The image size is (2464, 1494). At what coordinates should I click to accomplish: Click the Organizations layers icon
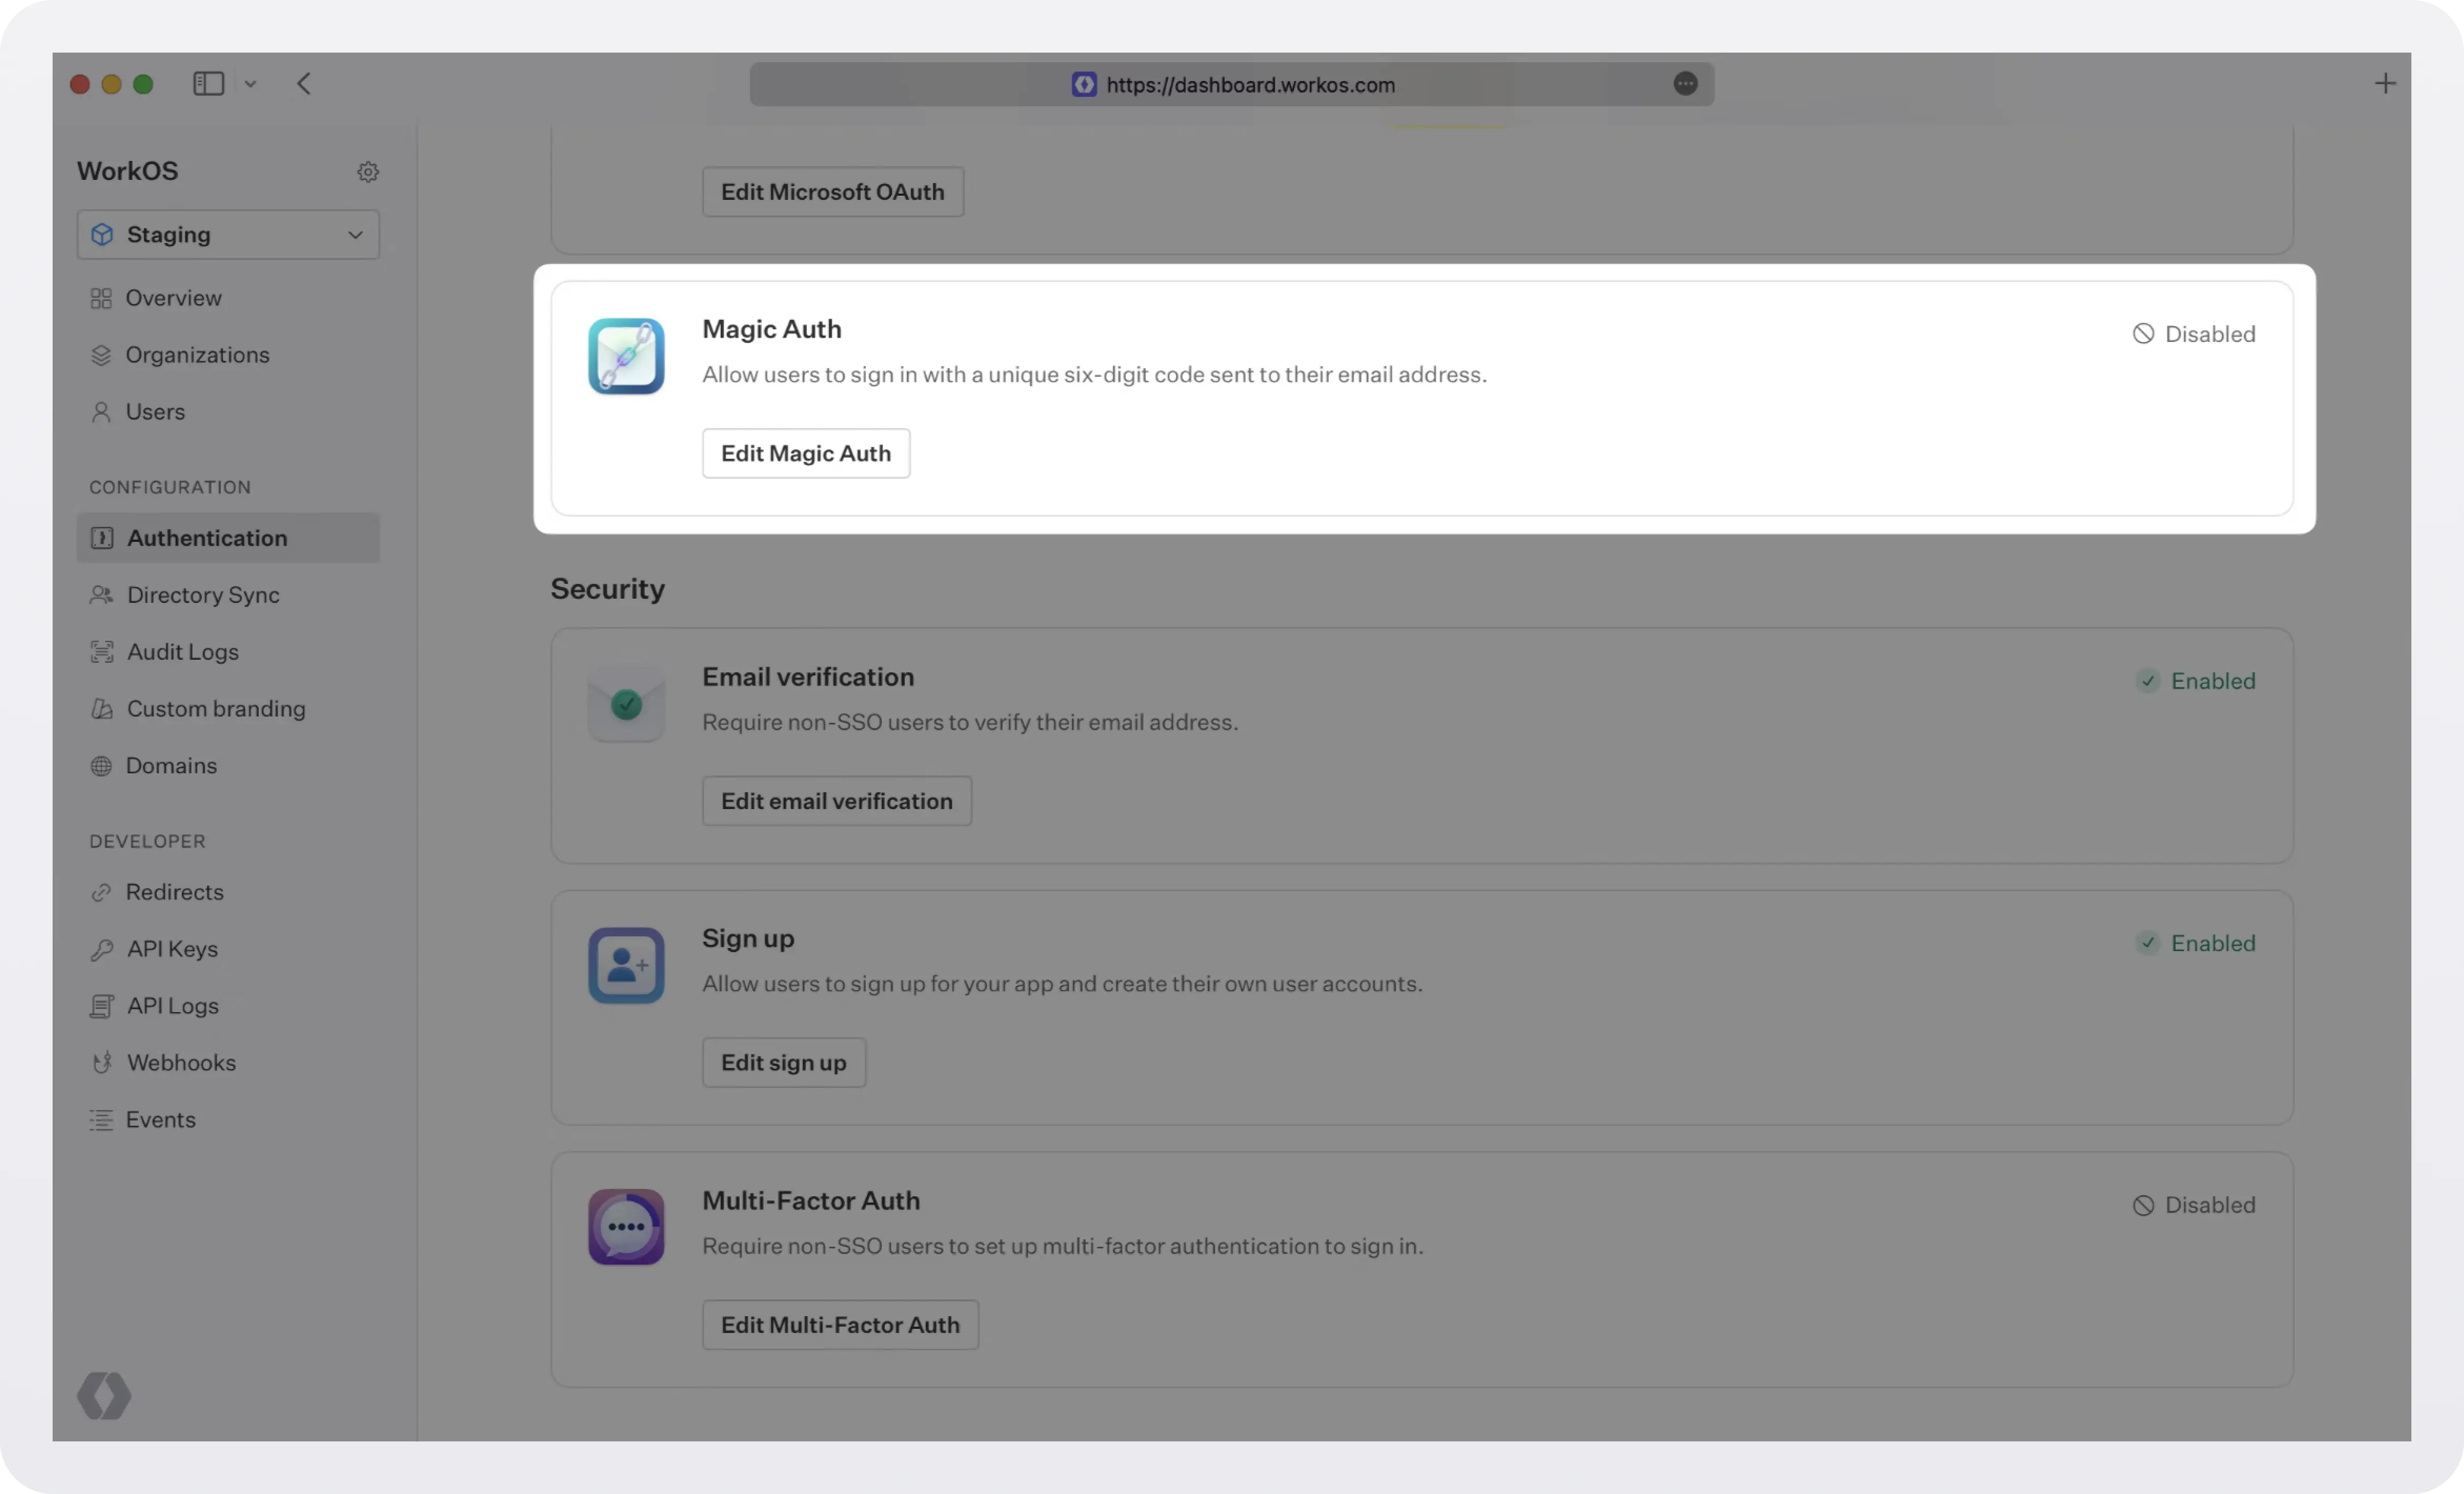(x=101, y=355)
